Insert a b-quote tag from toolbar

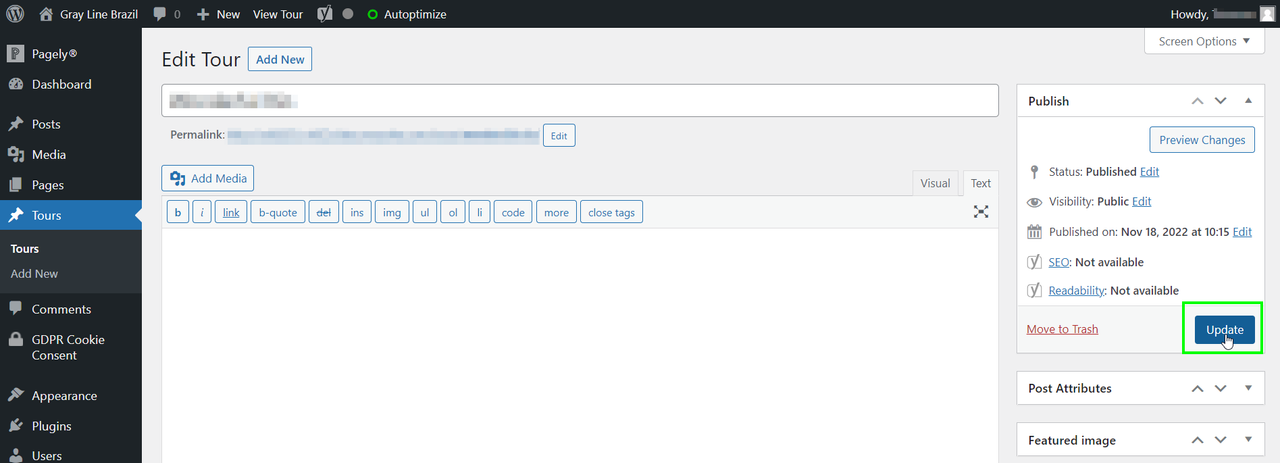pyautogui.click(x=278, y=212)
